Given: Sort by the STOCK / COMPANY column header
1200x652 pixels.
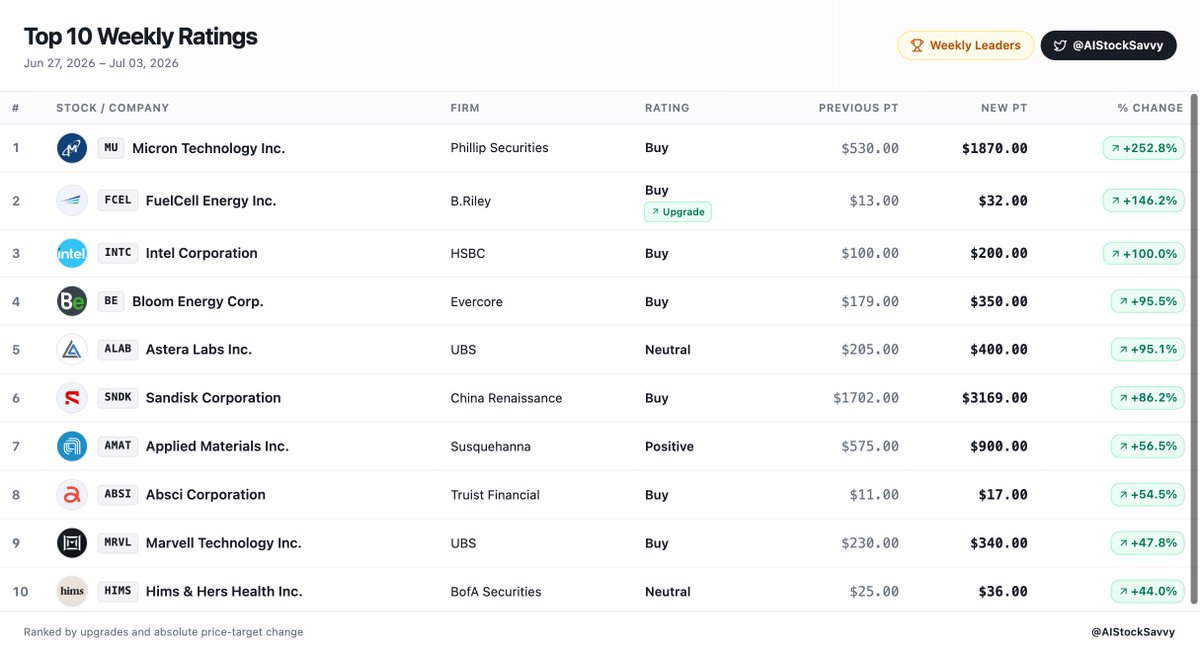Looking at the screenshot, I should [112, 108].
